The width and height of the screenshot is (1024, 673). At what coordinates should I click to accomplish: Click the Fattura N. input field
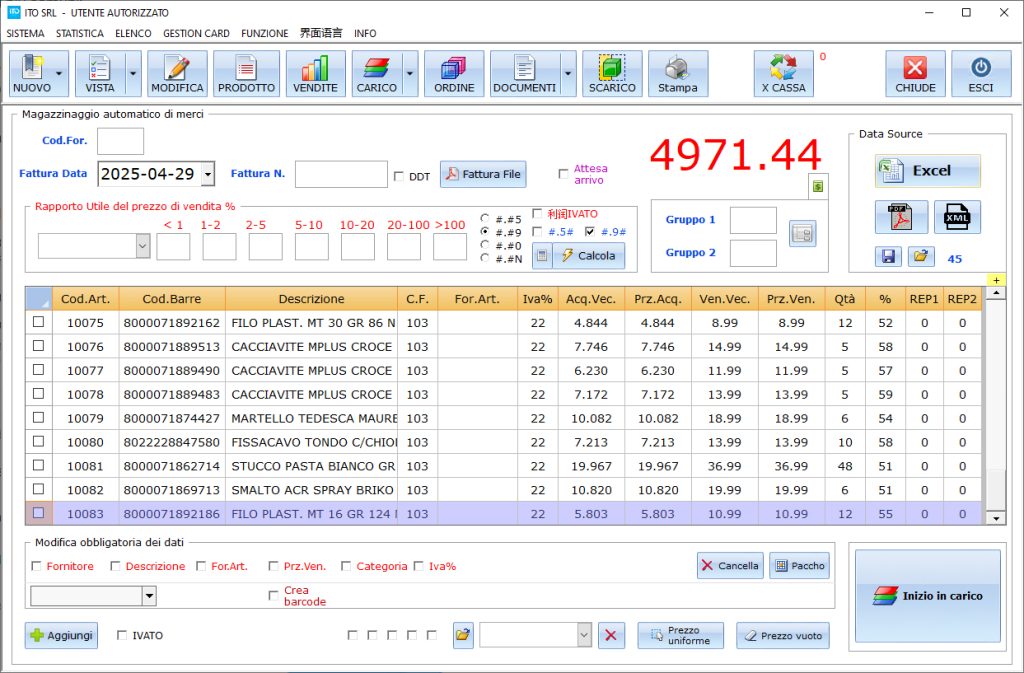(x=341, y=174)
